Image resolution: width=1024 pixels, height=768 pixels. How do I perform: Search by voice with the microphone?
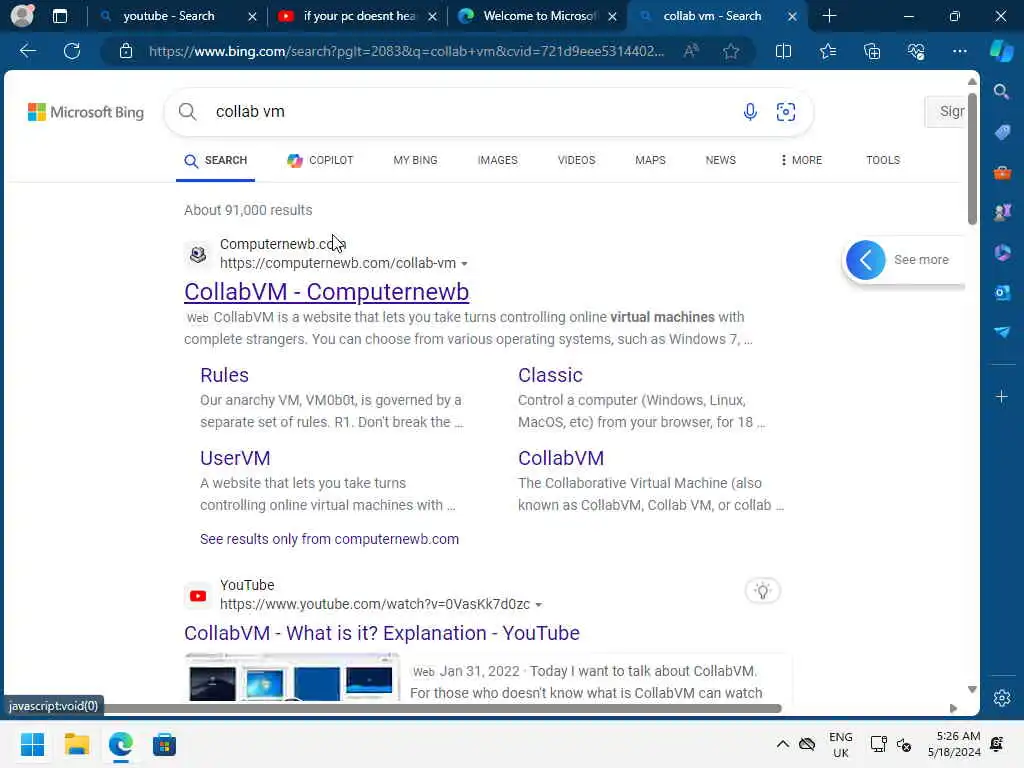(x=750, y=112)
